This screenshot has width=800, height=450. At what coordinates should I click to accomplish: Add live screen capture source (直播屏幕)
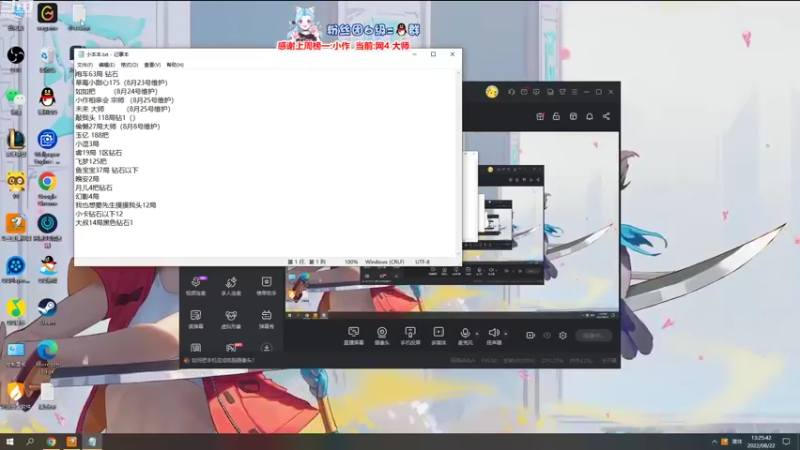coord(354,336)
